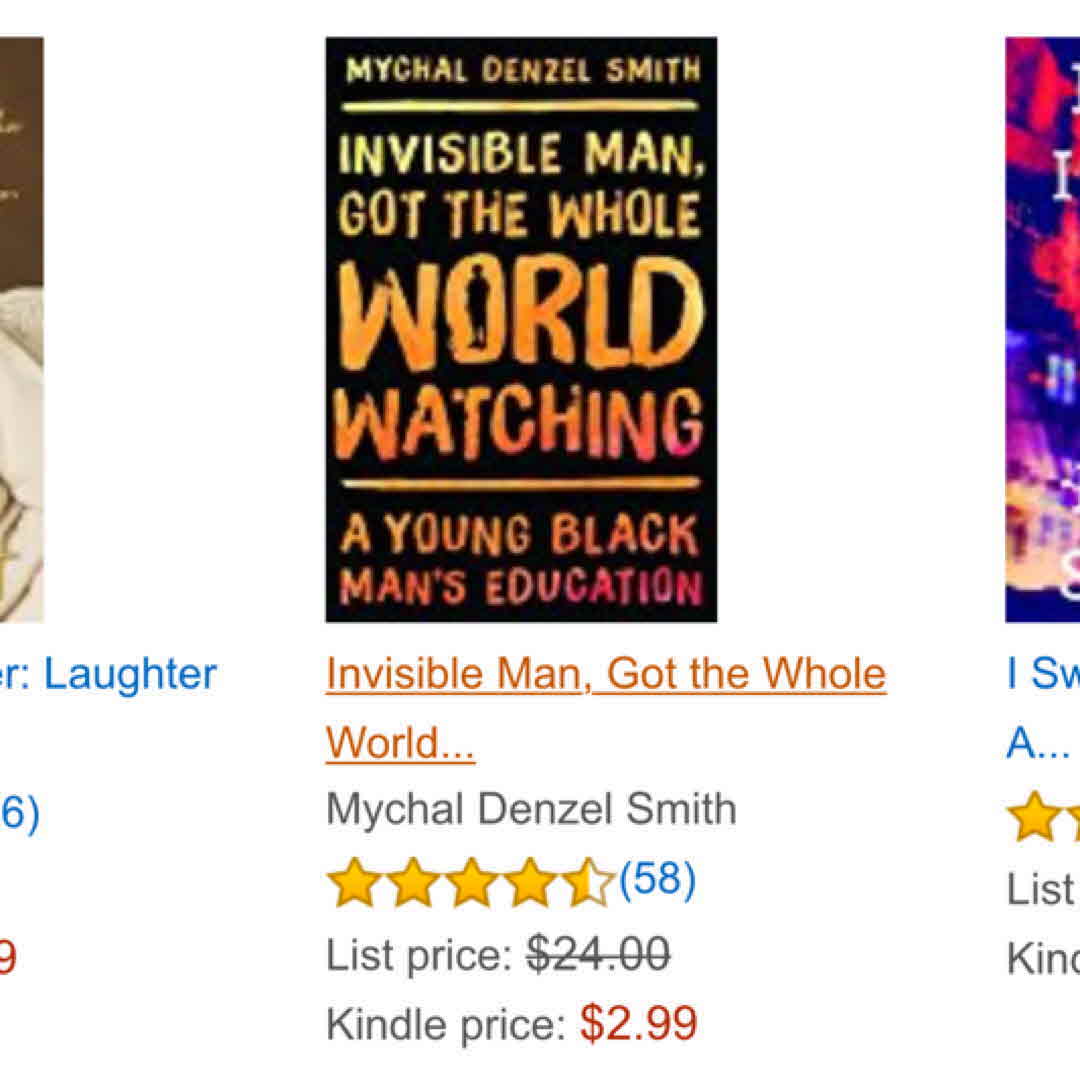Click the half-filled last star in Invisible Man's rating

point(588,884)
